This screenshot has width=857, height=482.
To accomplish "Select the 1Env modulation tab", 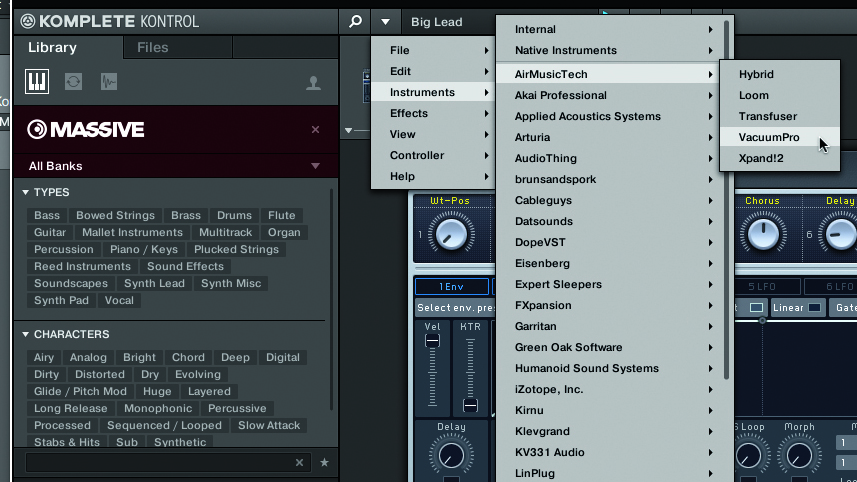I will 451,286.
